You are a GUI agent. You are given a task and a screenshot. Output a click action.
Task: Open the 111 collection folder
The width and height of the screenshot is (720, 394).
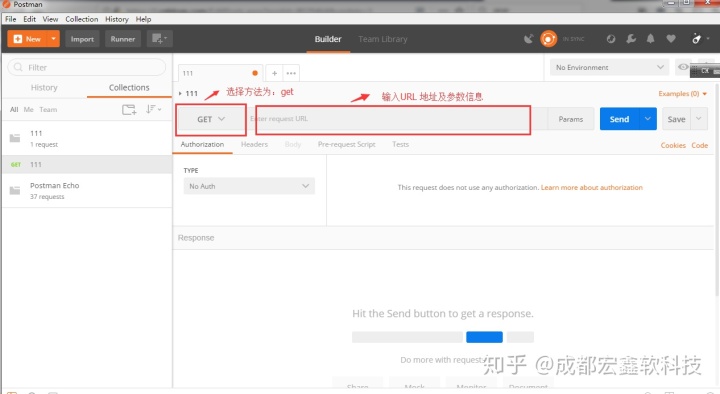coord(87,138)
